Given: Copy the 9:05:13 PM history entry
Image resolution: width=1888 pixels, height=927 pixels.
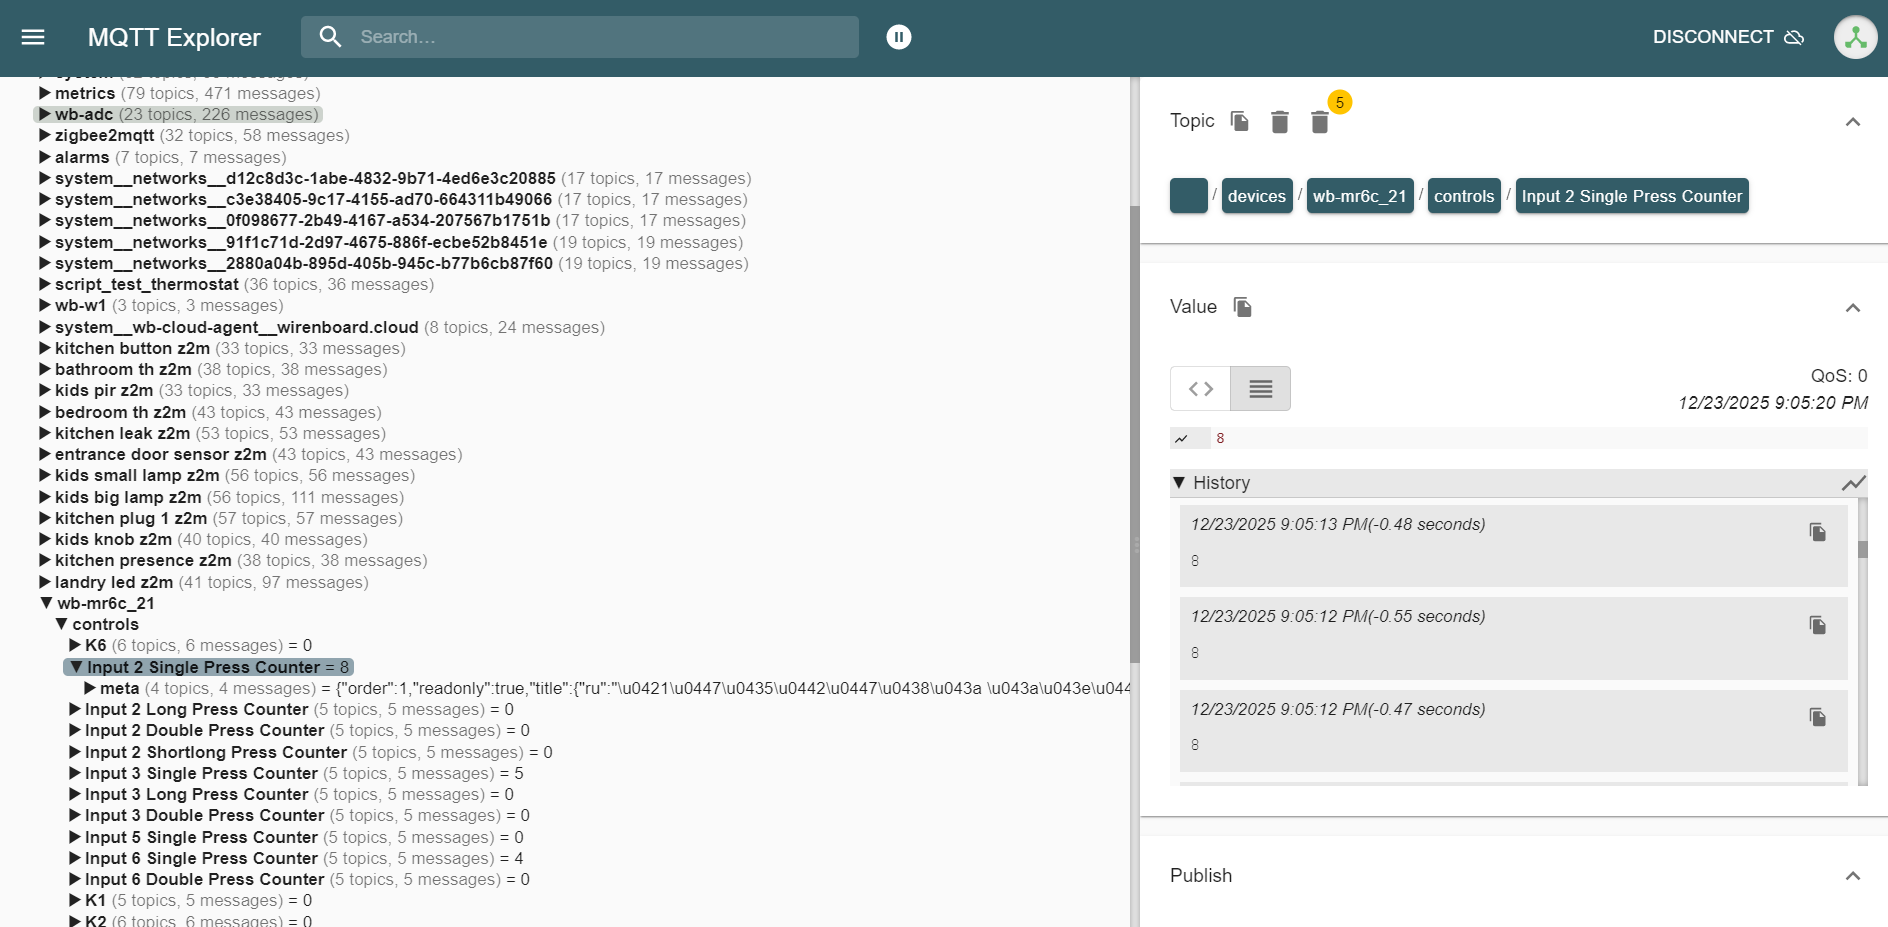Looking at the screenshot, I should [x=1817, y=532].
